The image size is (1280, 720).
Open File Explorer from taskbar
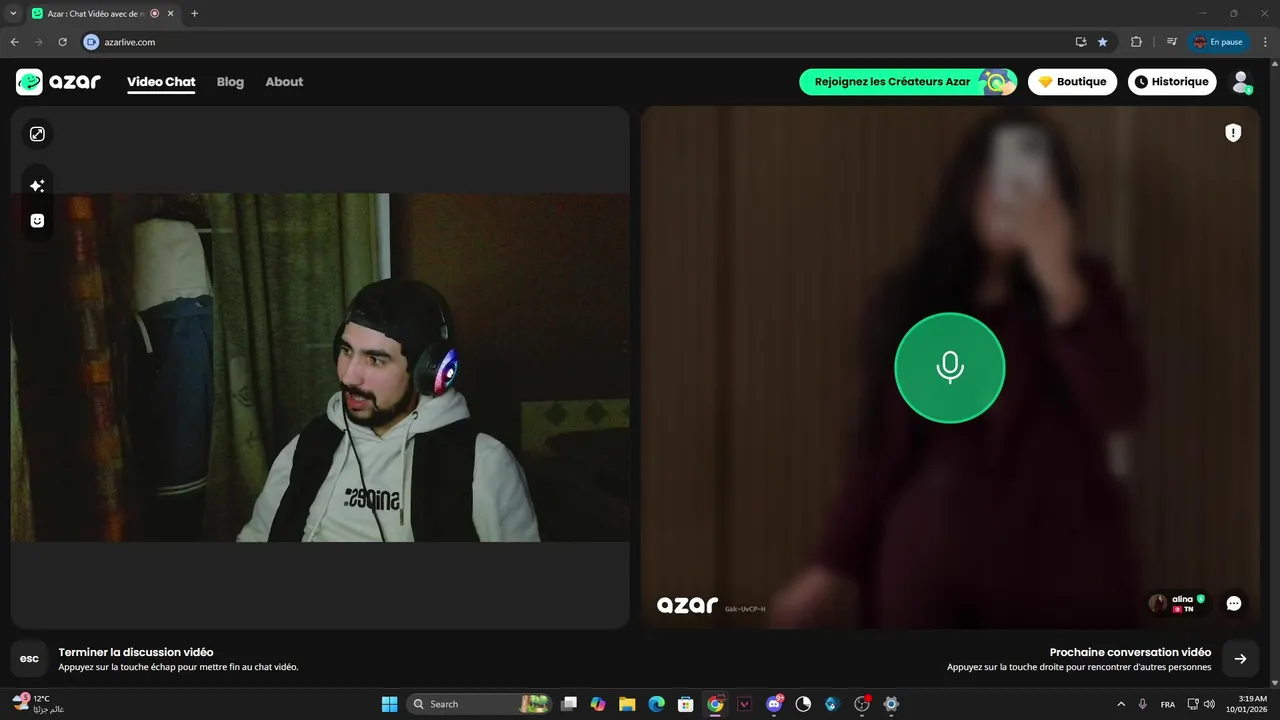[627, 704]
